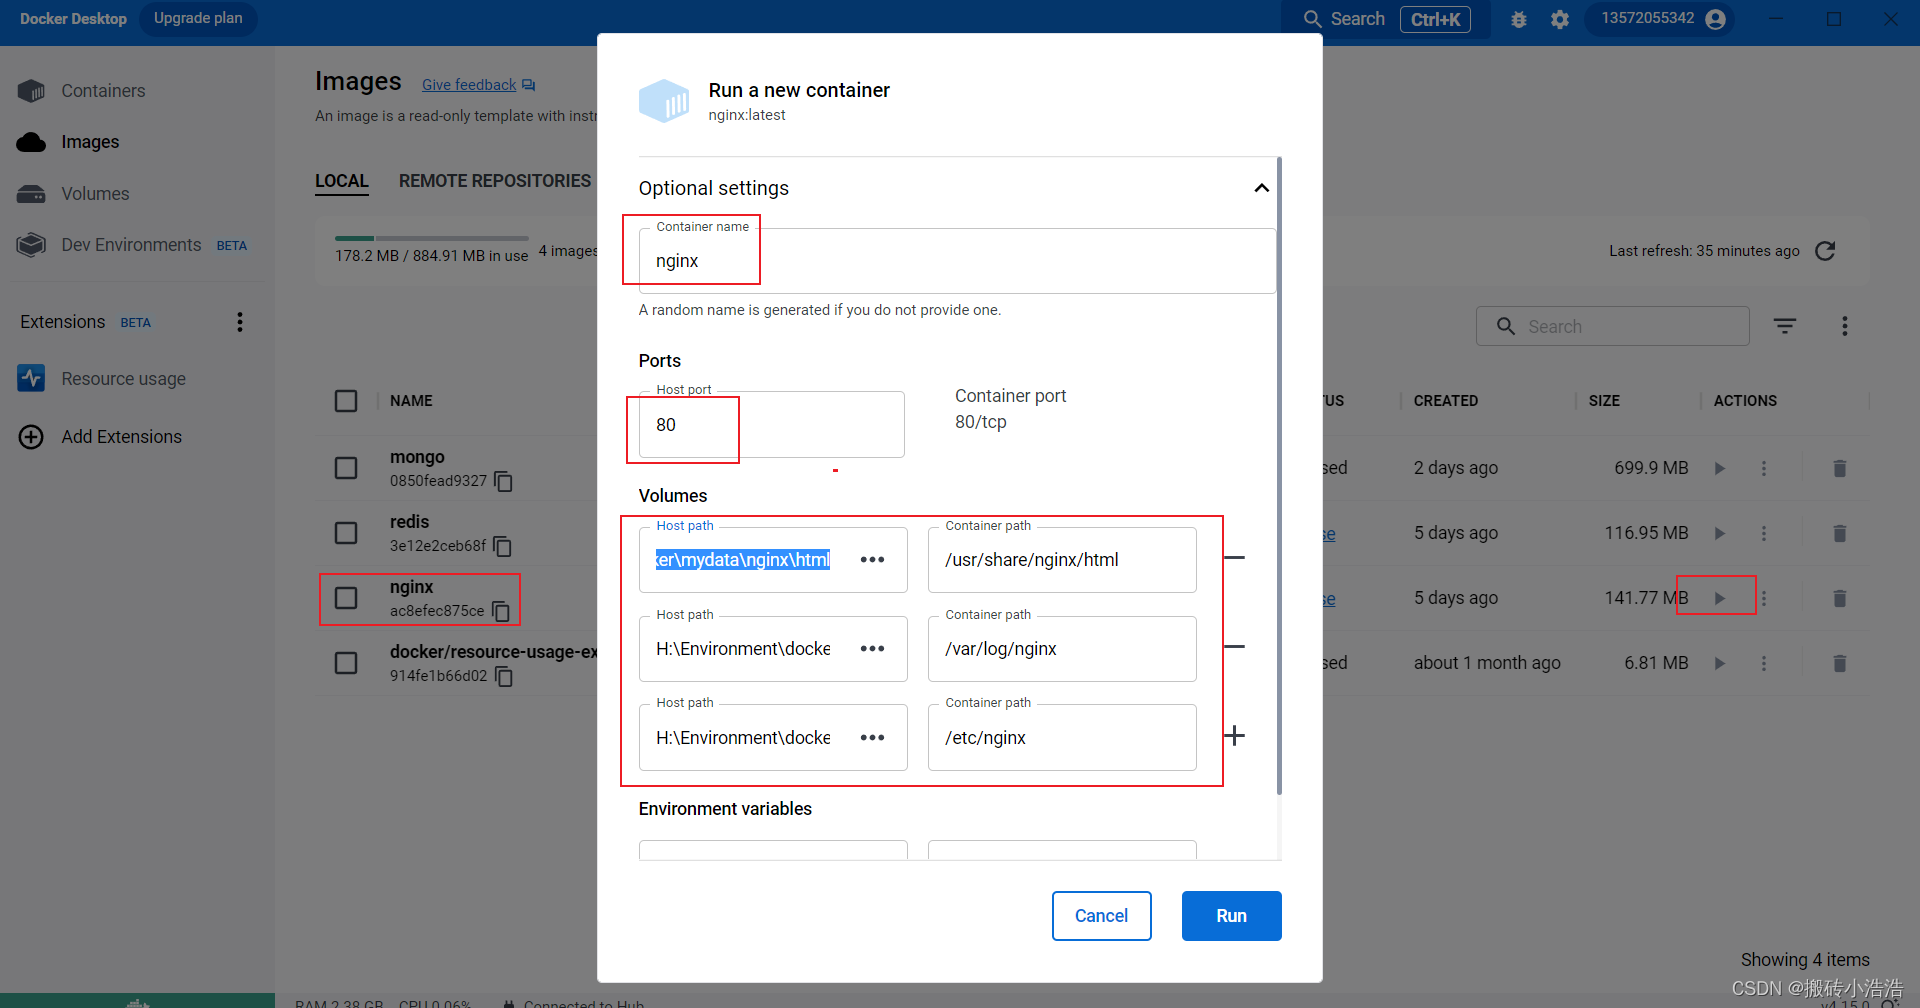Viewport: 1920px width, 1008px height.
Task: Click the Container name input field
Action: tap(957, 261)
